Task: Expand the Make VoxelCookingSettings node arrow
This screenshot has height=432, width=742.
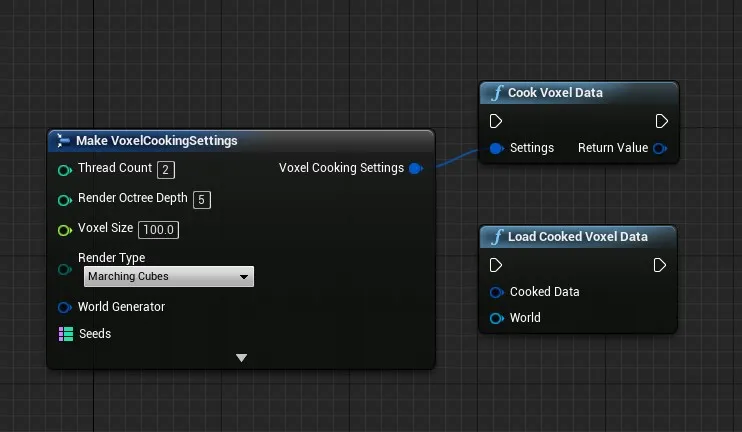Action: click(x=241, y=357)
